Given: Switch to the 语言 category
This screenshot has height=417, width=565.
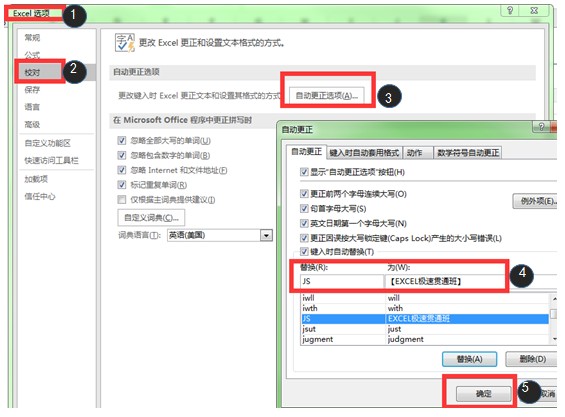Looking at the screenshot, I should [32, 107].
